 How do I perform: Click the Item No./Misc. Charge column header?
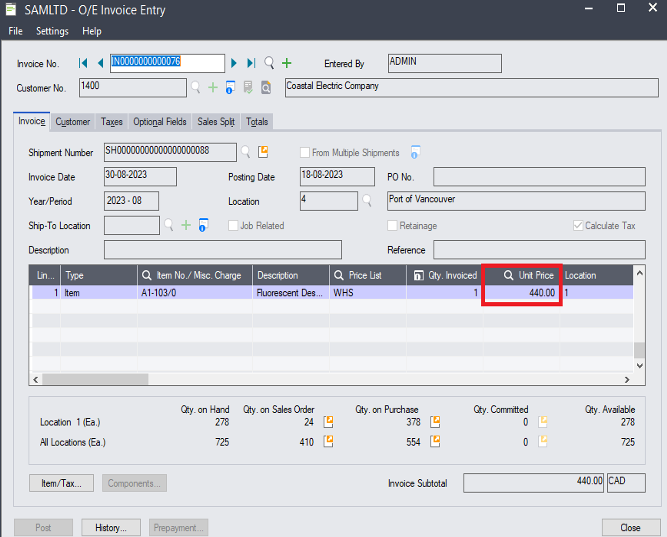[x=195, y=275]
